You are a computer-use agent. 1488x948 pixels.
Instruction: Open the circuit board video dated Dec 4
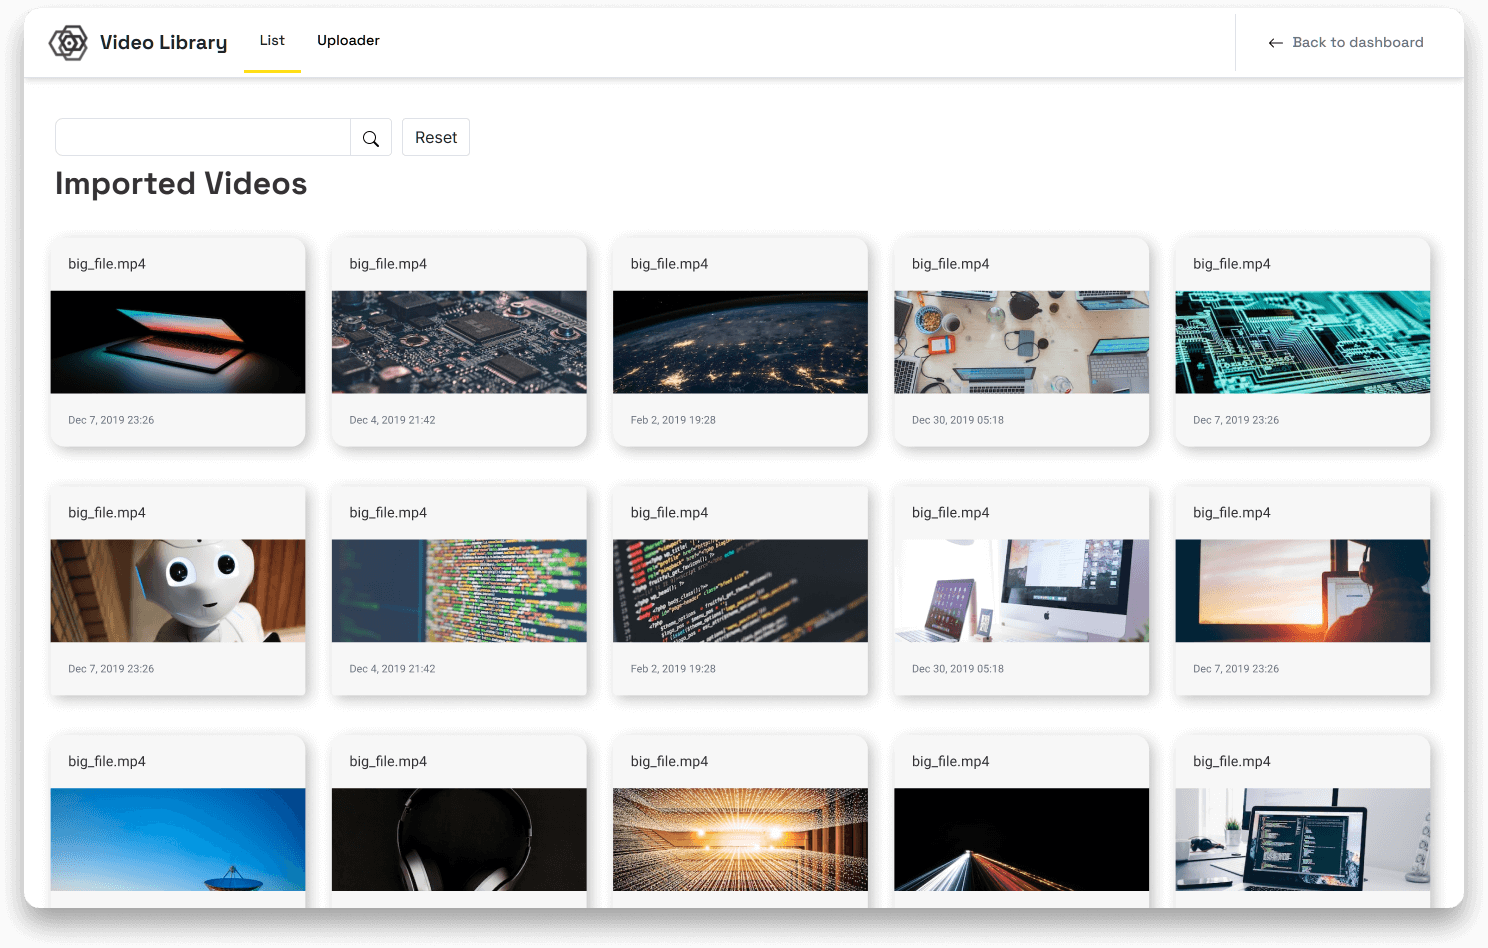pyautogui.click(x=458, y=341)
